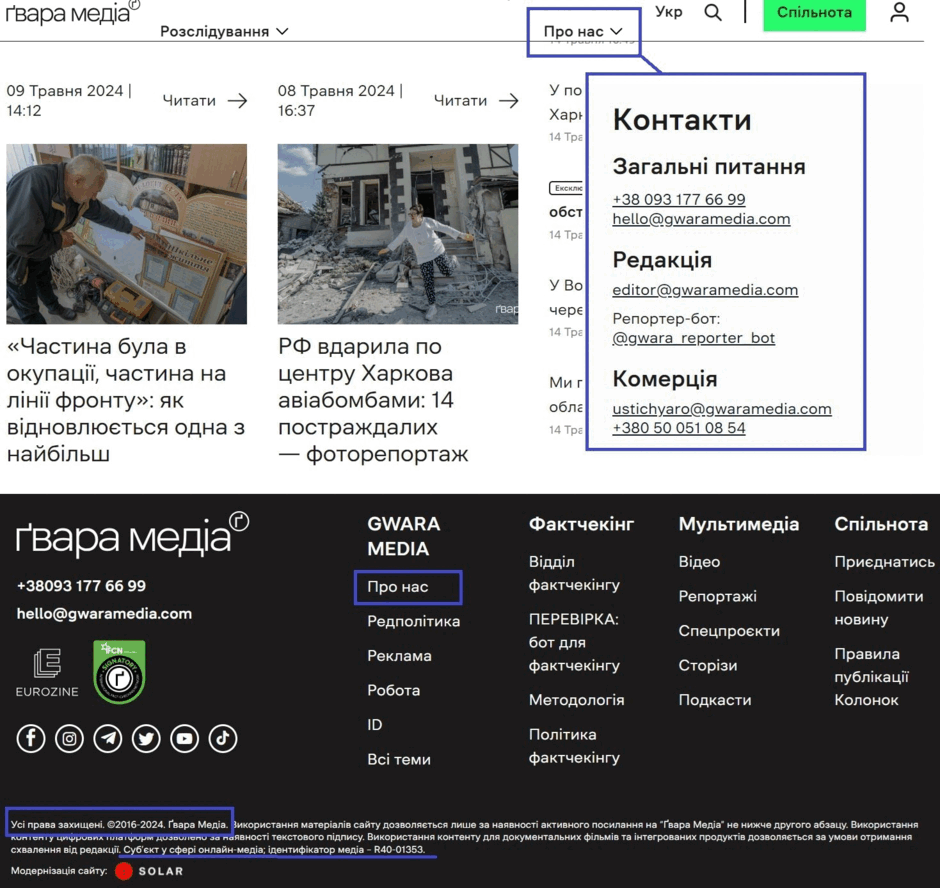Viewport: 940px width, 888px height.
Task: Call general number +38 093 177 66 99
Action: (679, 199)
